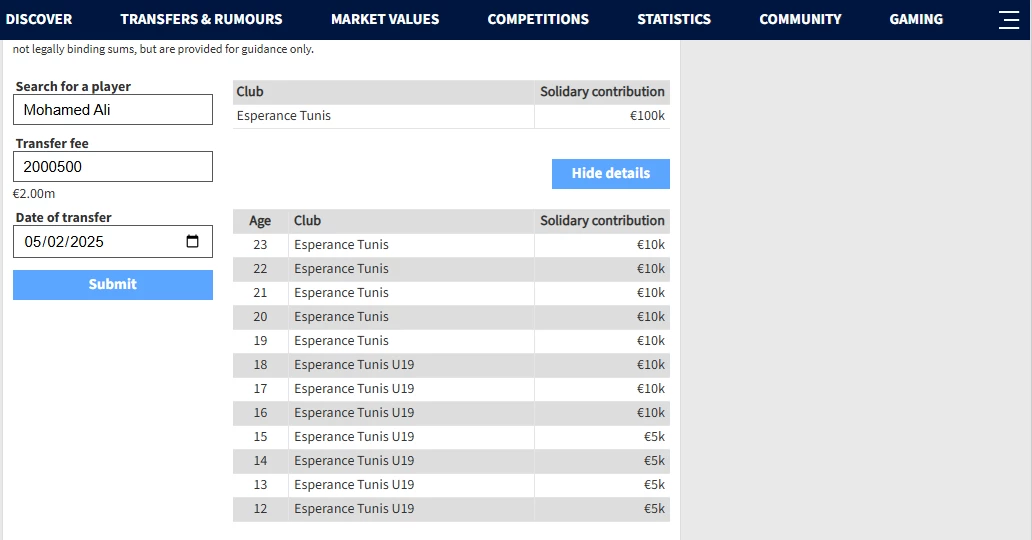
Task: Click the age 12 Esperance Tunis U19 row
Action: pos(354,509)
